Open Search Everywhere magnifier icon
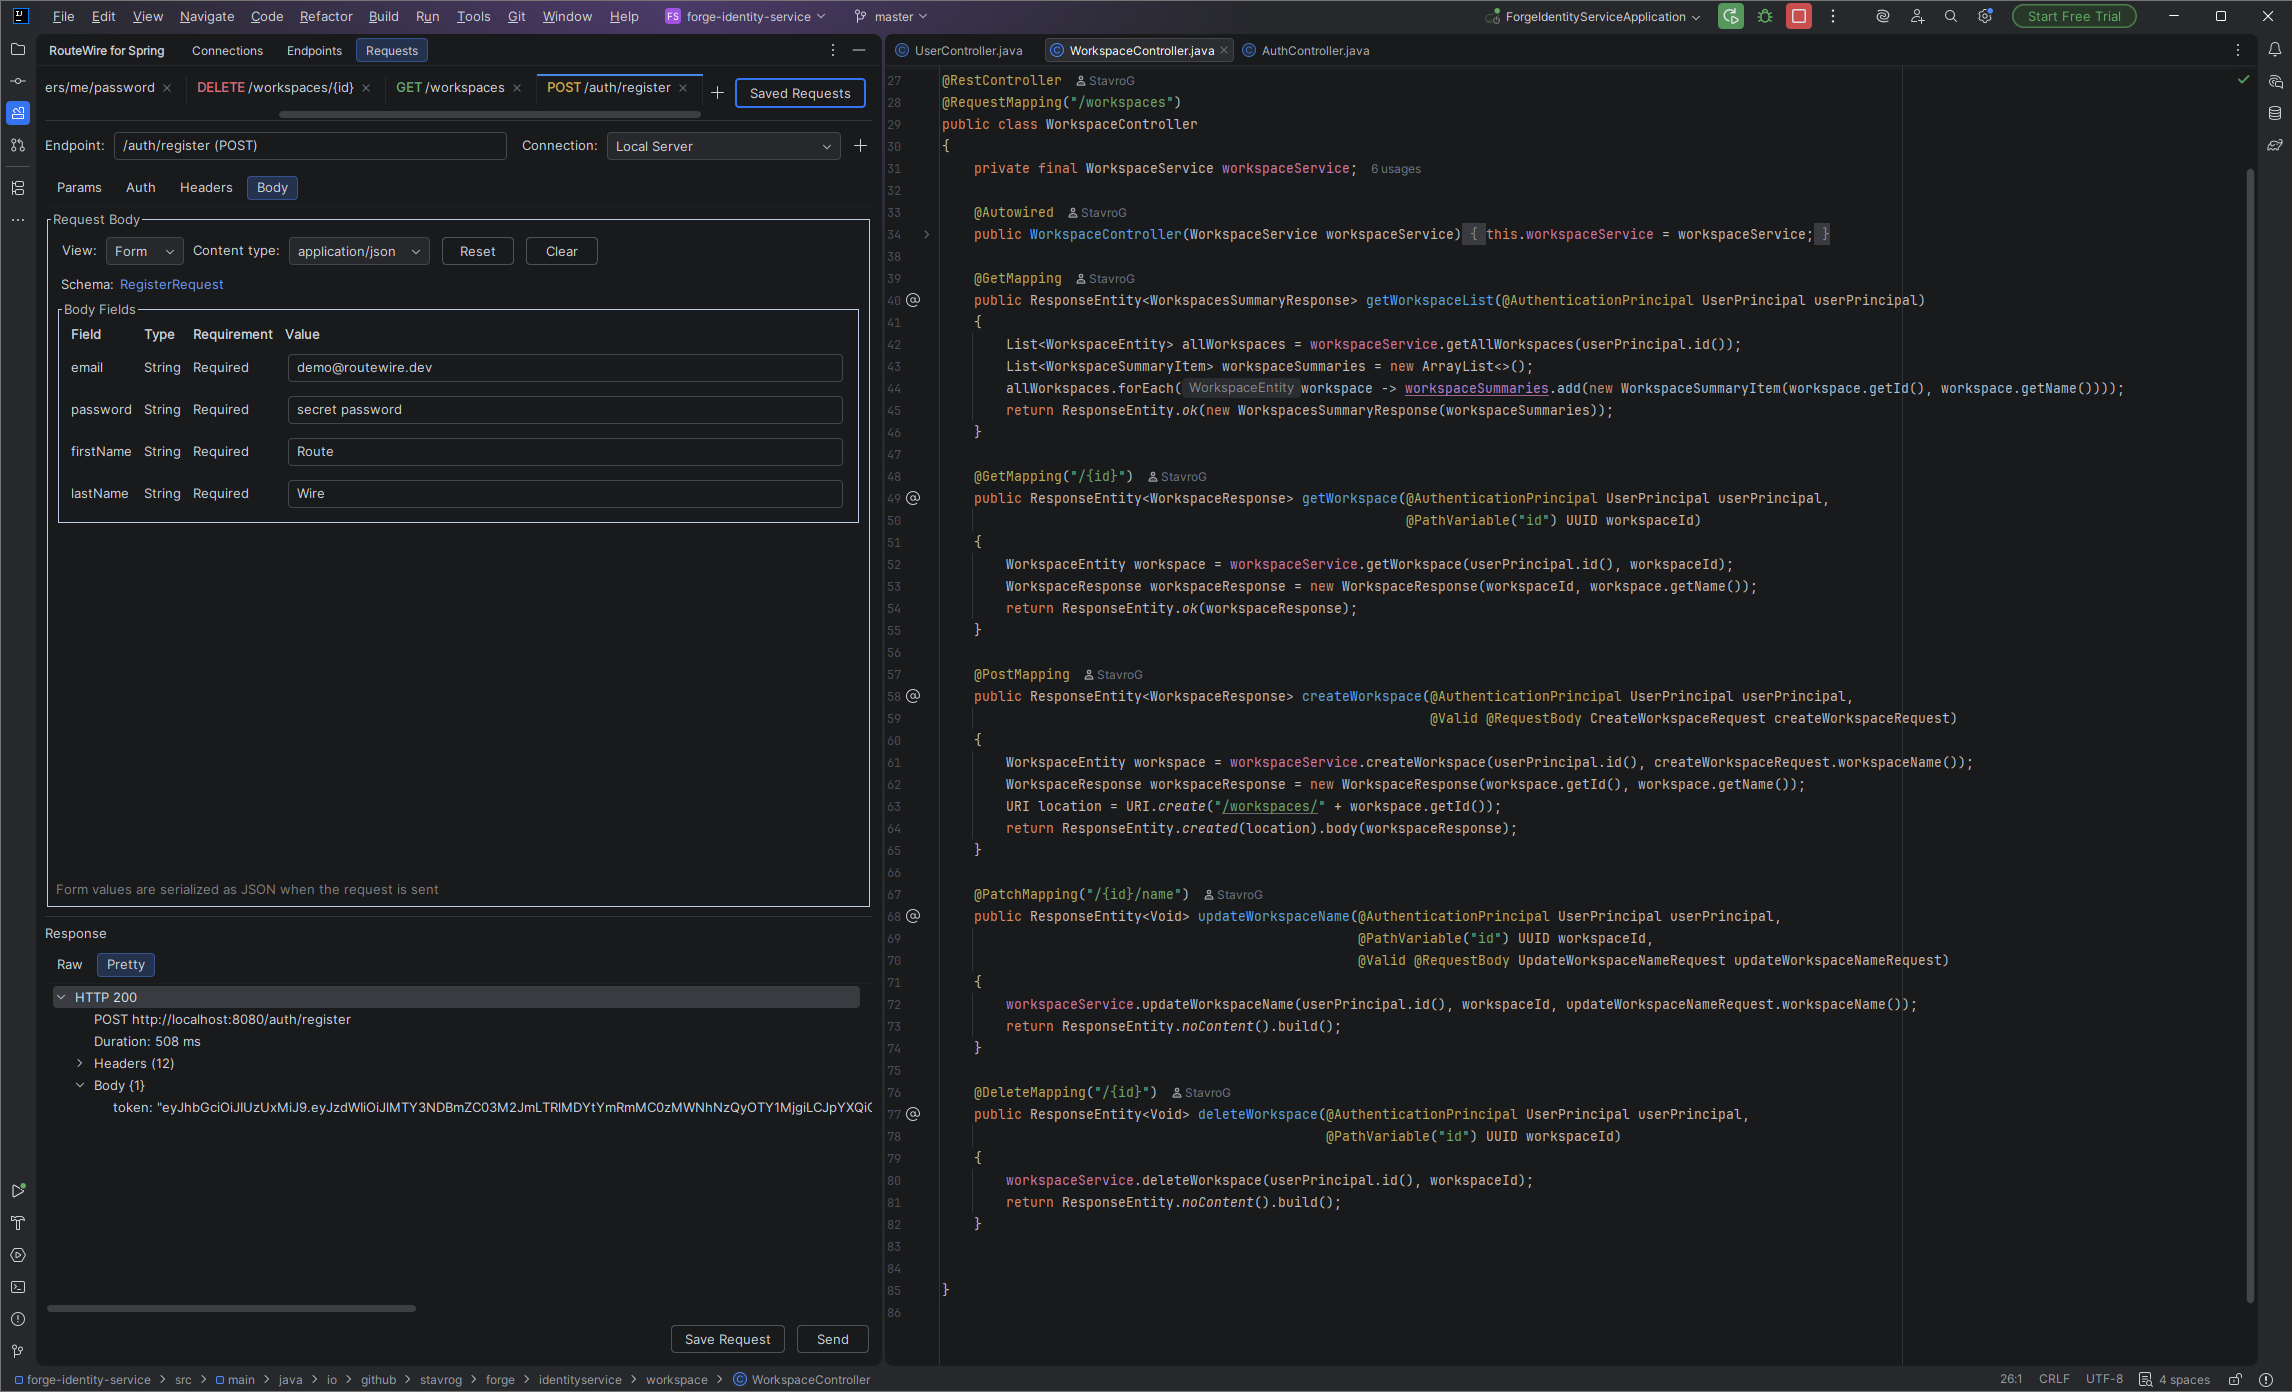 [1950, 16]
